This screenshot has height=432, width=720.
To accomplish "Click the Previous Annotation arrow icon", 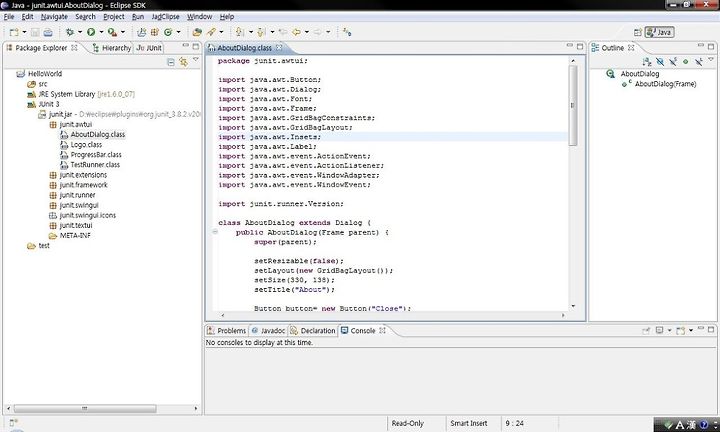I will 261,32.
